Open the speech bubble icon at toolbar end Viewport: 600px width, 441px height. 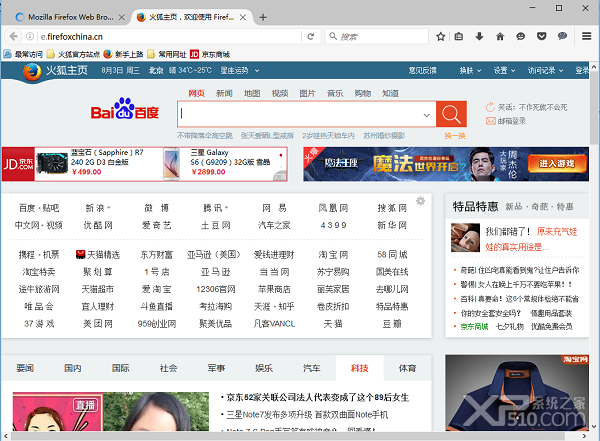(562, 36)
